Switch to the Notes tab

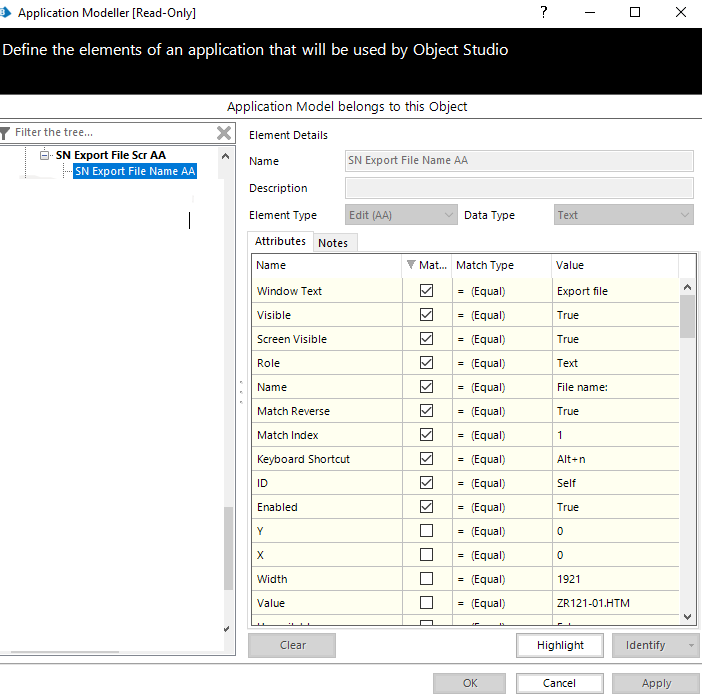333,243
